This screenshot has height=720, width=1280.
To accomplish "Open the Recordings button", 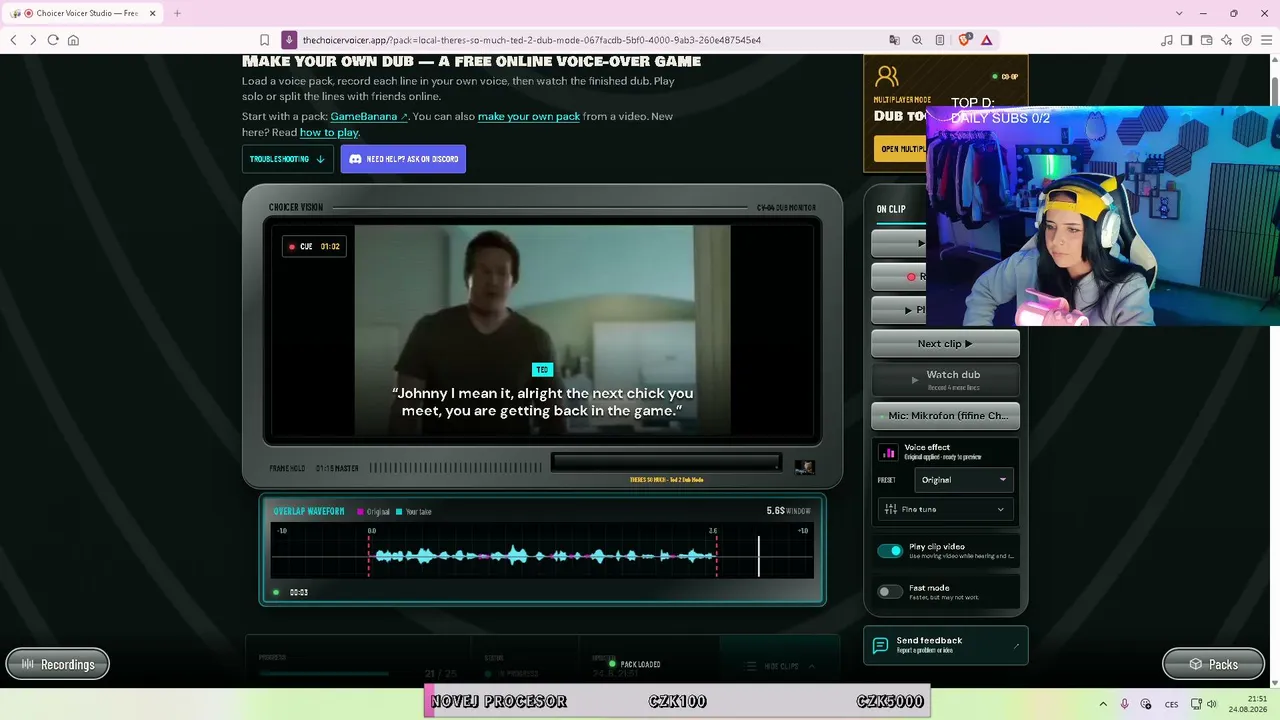I will pos(58,664).
